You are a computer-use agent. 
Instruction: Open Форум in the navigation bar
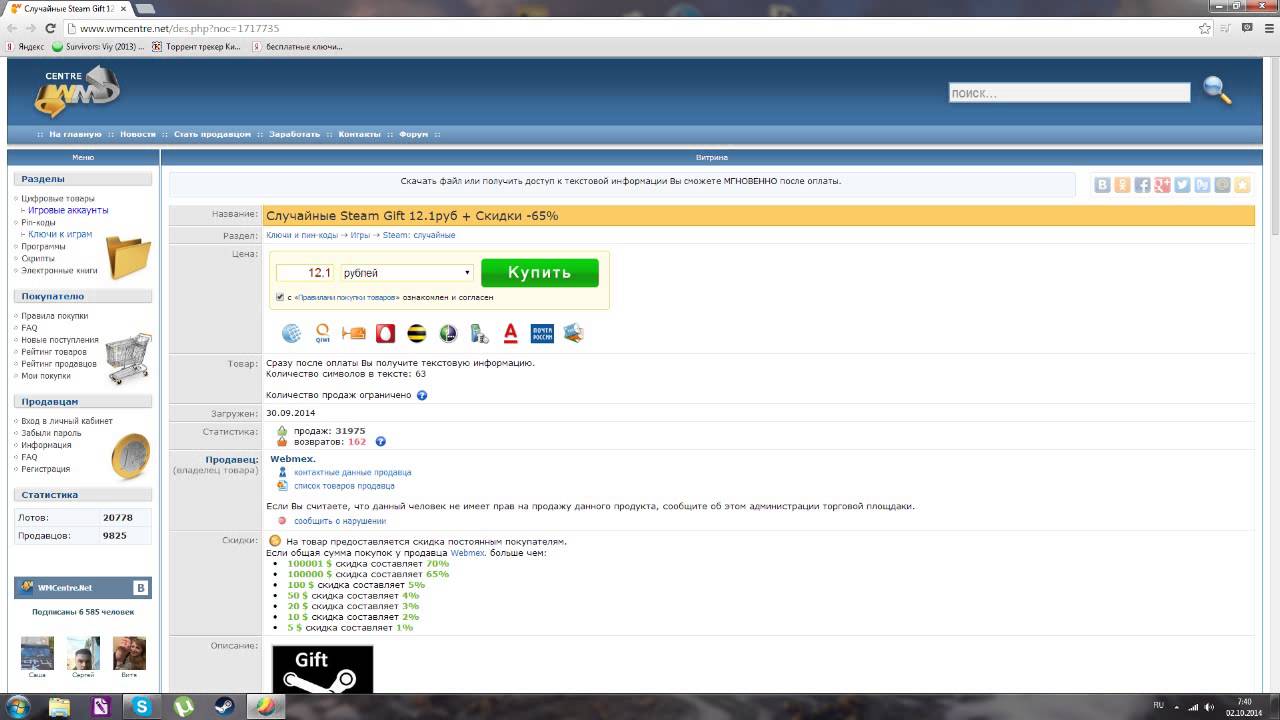coord(413,134)
